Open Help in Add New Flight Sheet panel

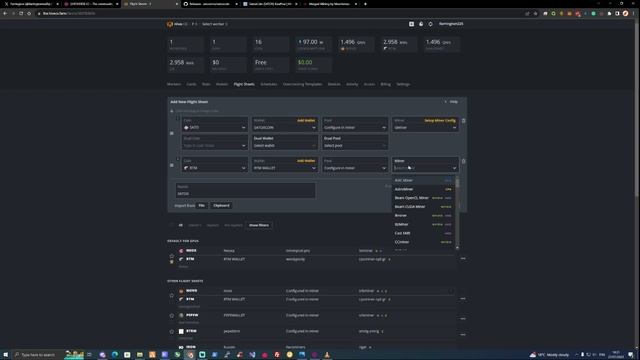(x=453, y=102)
